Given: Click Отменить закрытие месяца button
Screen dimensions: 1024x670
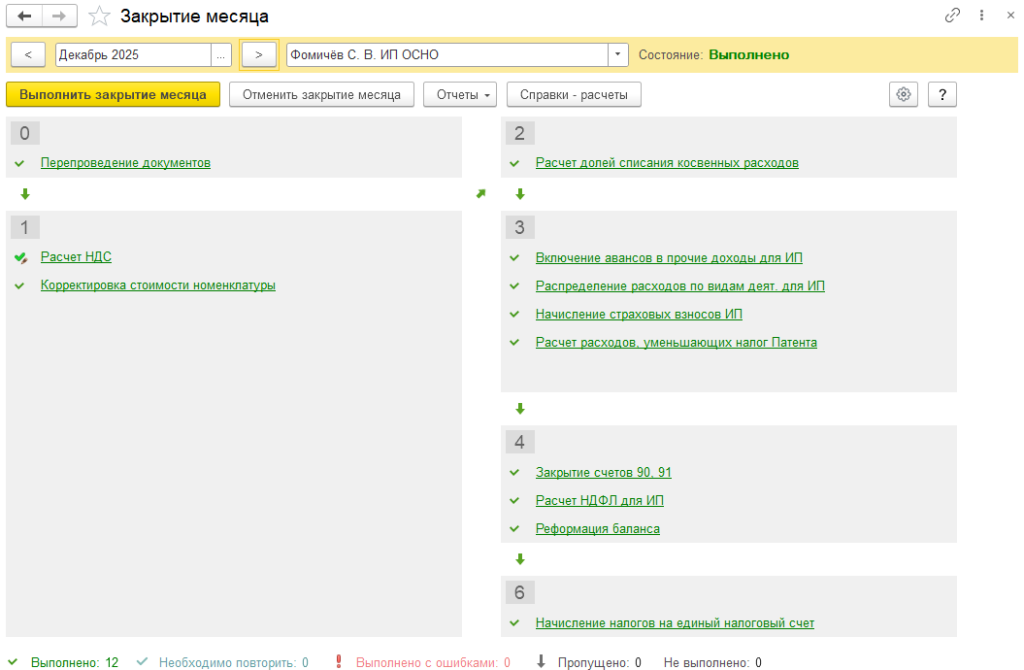Looking at the screenshot, I should pyautogui.click(x=321, y=94).
